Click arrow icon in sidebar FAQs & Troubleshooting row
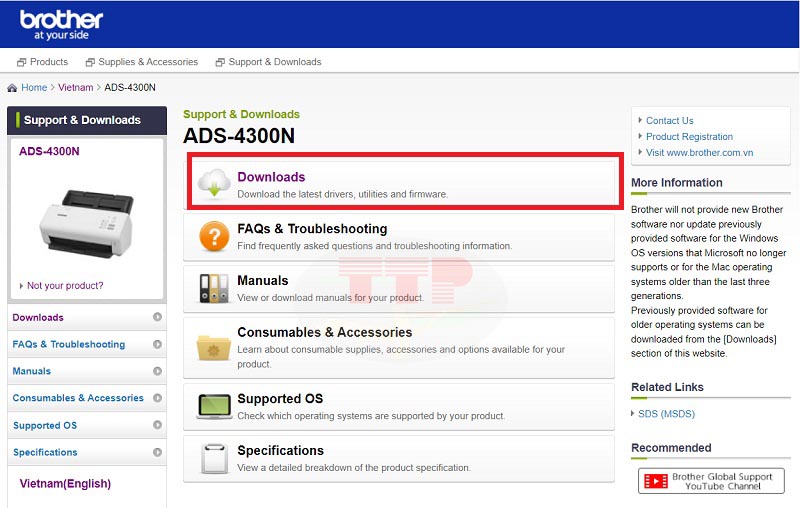Screen dimensions: 800x508 [157, 344]
